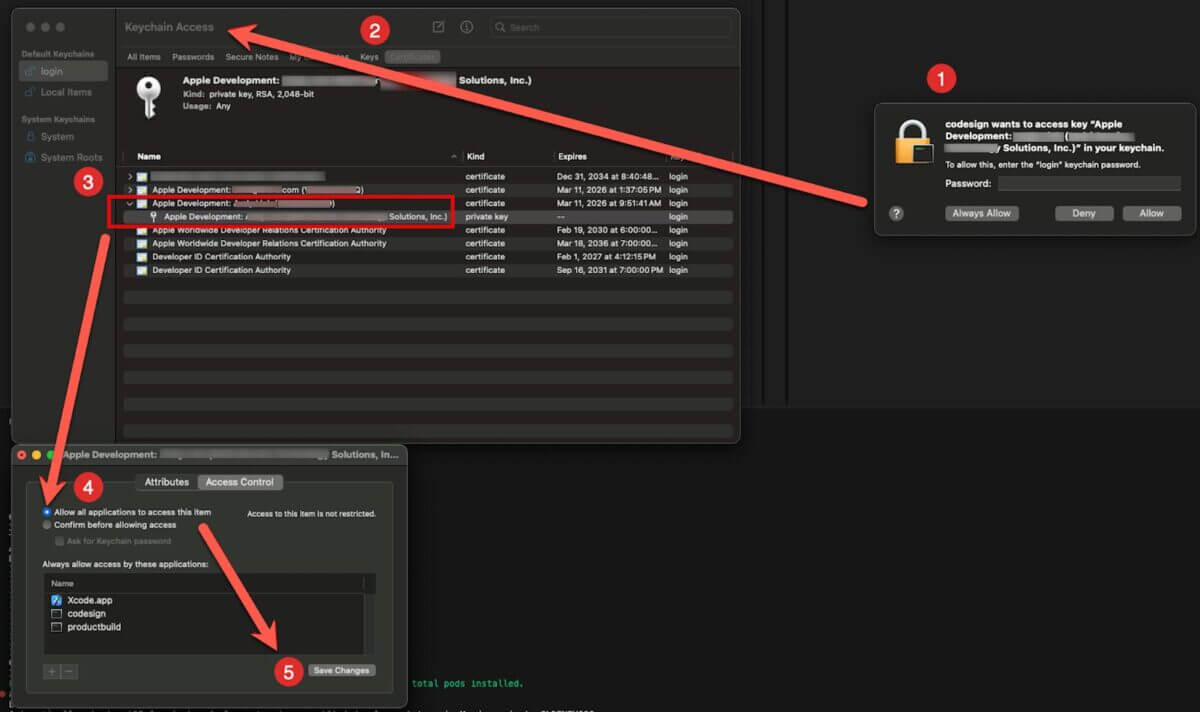
Task: Select the login keychain in sidebar
Action: (63, 71)
